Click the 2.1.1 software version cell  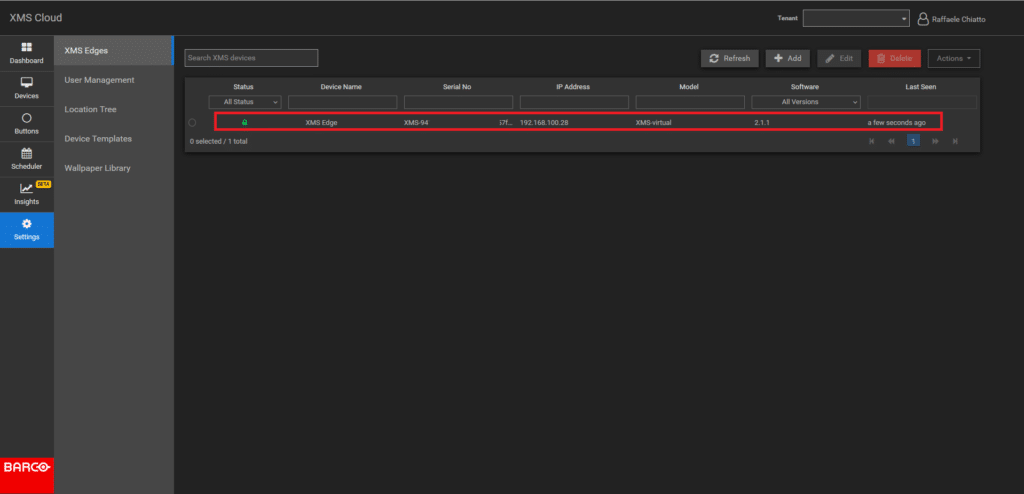(x=762, y=123)
